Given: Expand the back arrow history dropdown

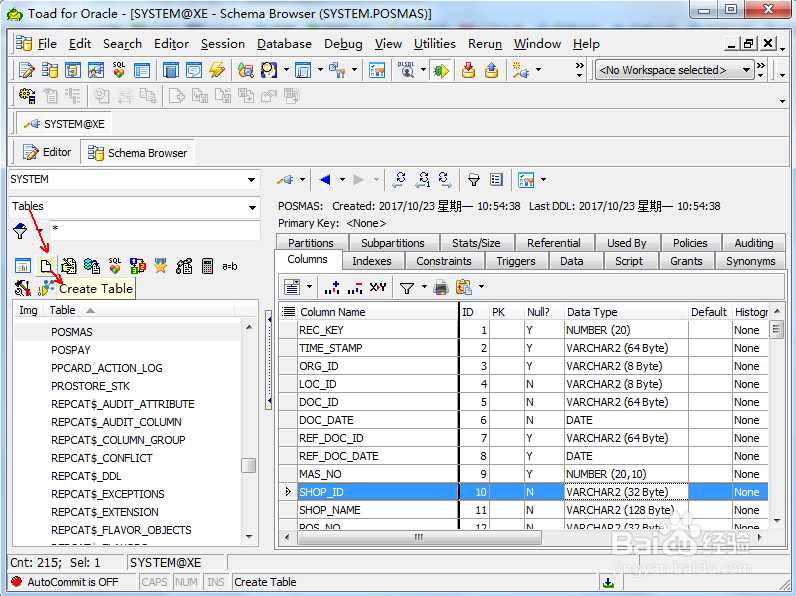Looking at the screenshot, I should (342, 179).
